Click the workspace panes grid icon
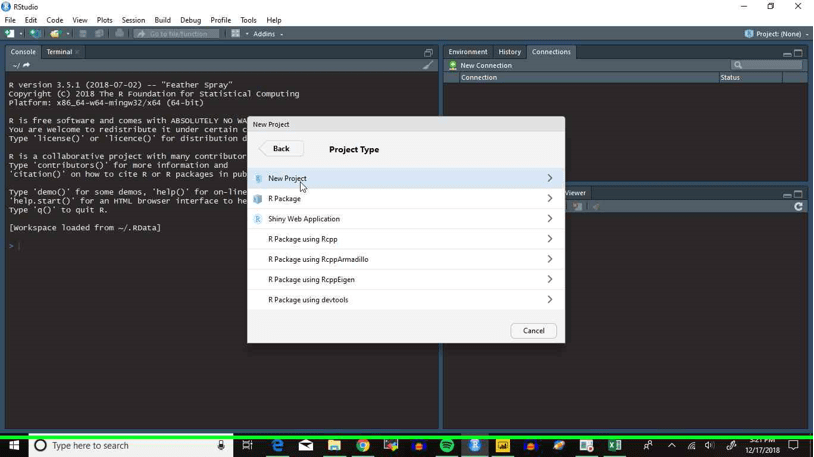The height and width of the screenshot is (457, 814). (x=235, y=34)
